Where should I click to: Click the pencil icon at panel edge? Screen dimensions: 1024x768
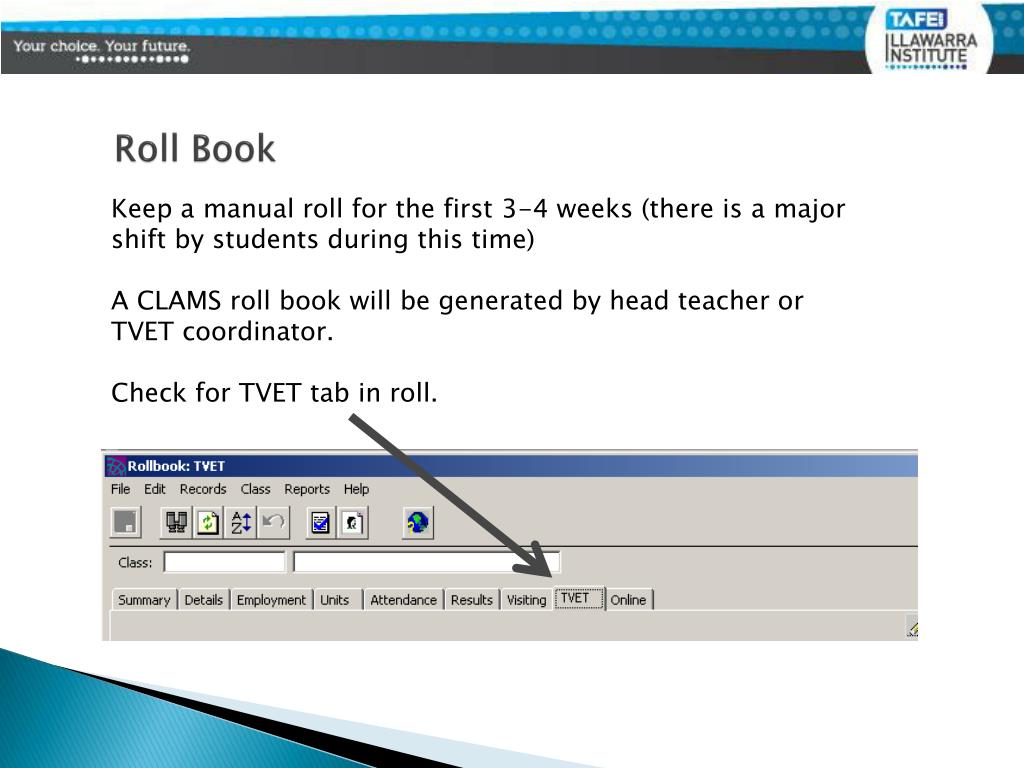click(912, 627)
